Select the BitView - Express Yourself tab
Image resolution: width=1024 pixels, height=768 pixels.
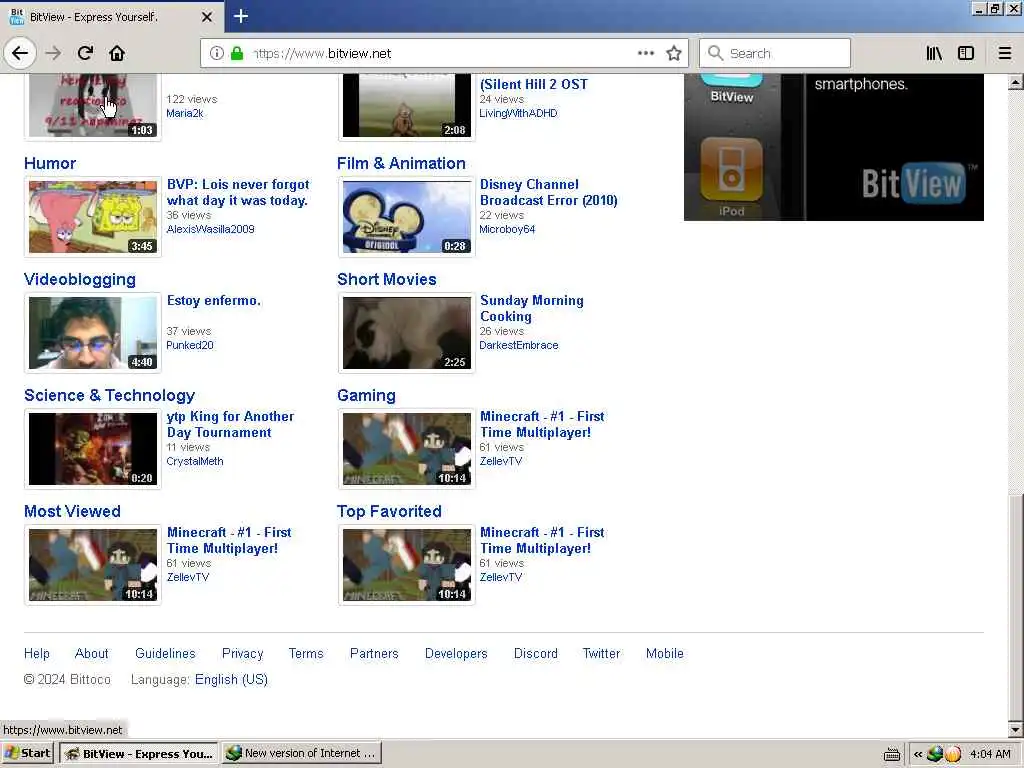click(x=111, y=17)
